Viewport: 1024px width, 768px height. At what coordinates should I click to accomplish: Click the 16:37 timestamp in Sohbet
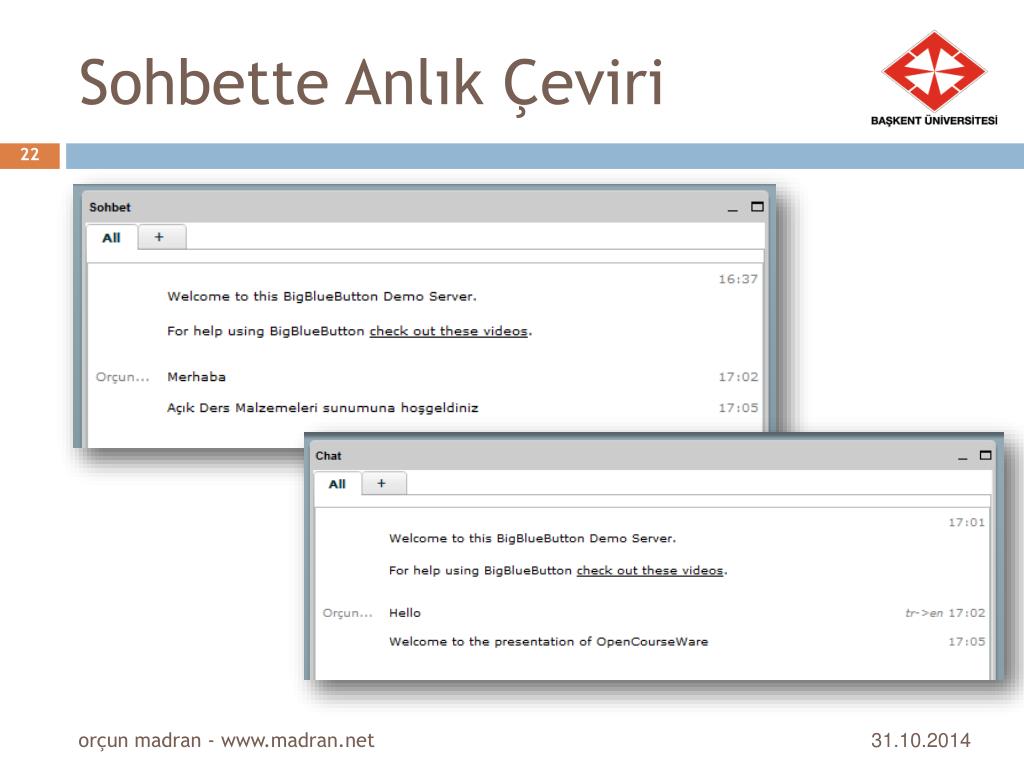[738, 280]
